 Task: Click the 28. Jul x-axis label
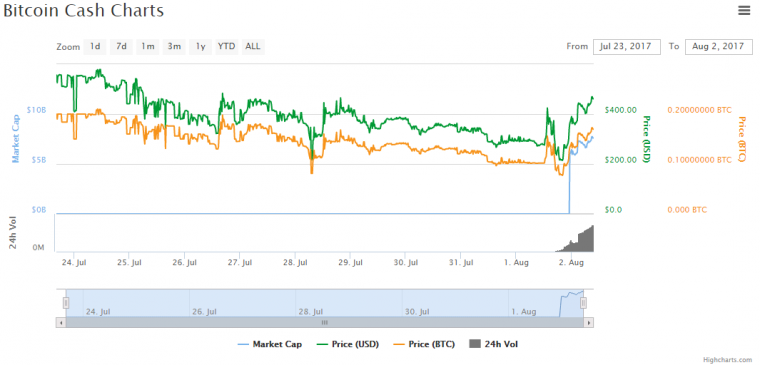296,263
